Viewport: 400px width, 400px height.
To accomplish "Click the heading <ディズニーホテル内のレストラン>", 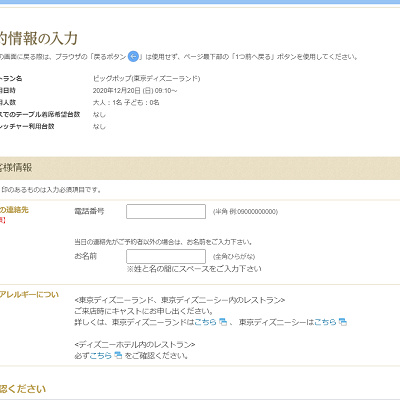I will point(135,345).
